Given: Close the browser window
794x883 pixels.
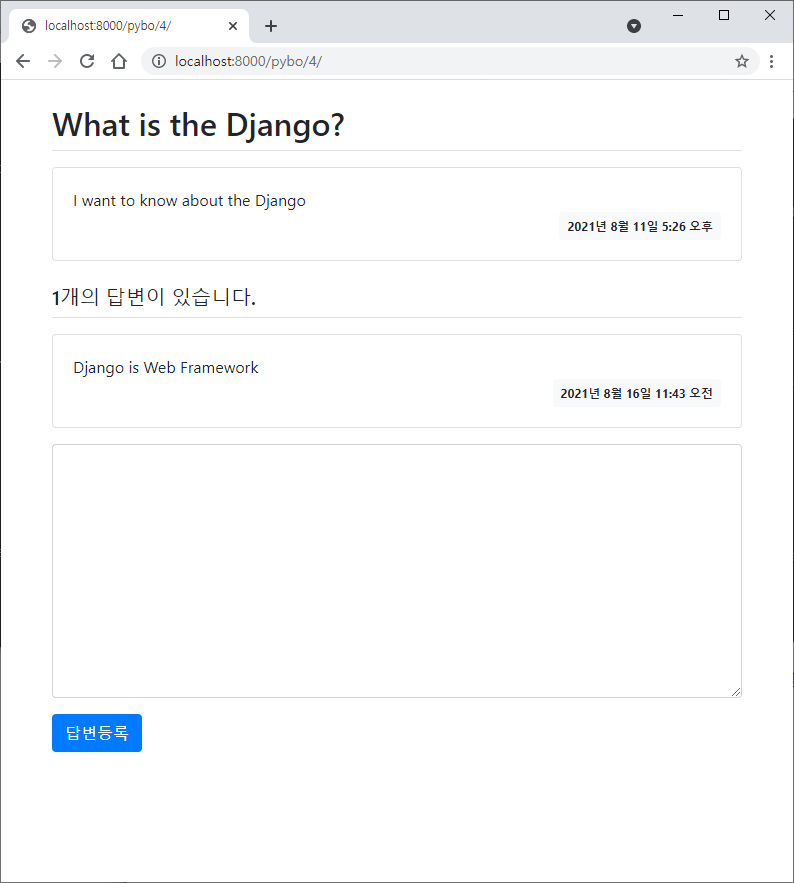Looking at the screenshot, I should point(770,15).
